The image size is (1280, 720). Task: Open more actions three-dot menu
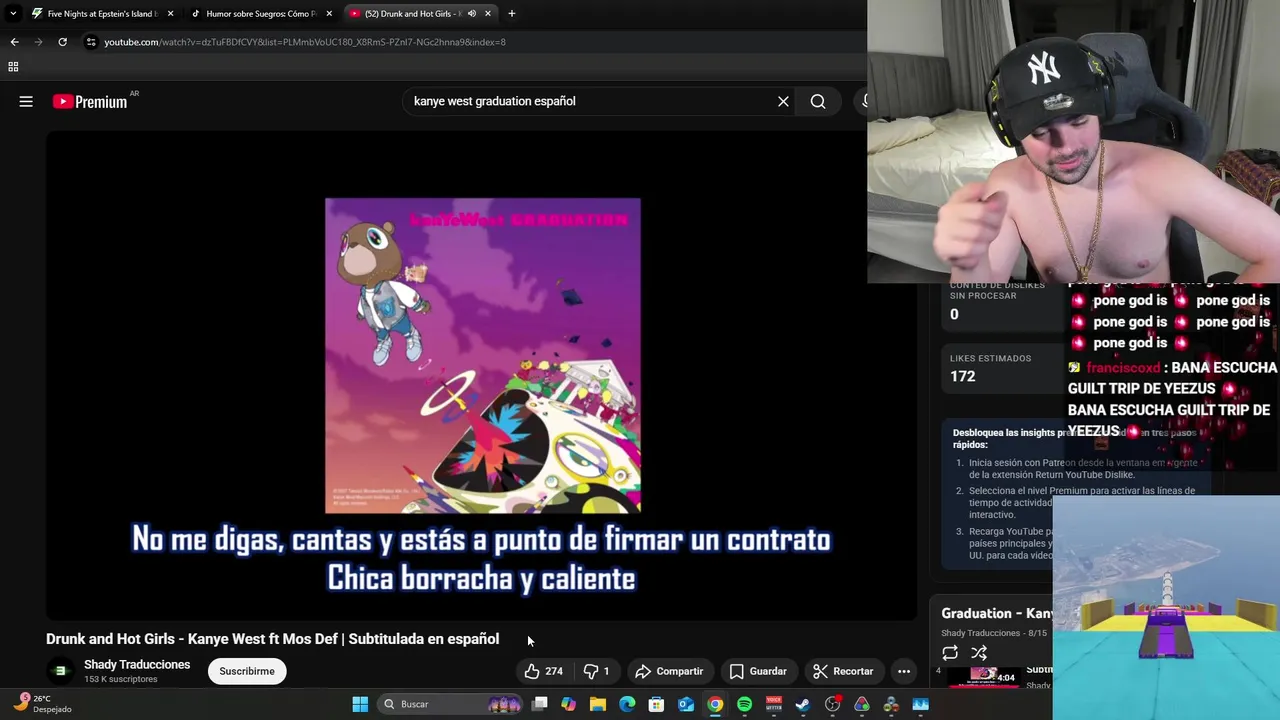(x=904, y=671)
